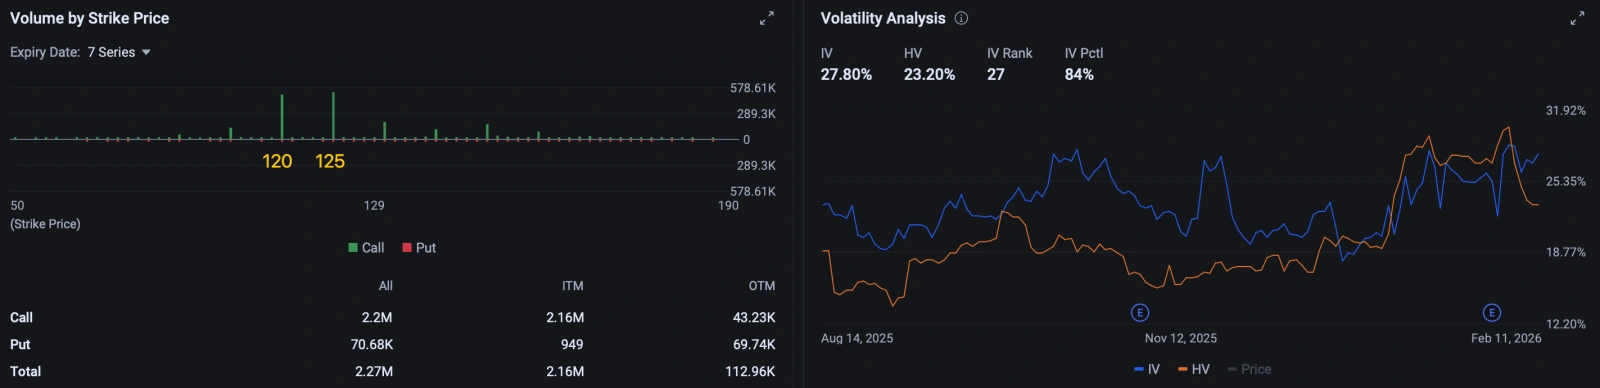The image size is (1600, 388).
Task: Click the IV Pctl value 84%
Action: tap(1079, 74)
